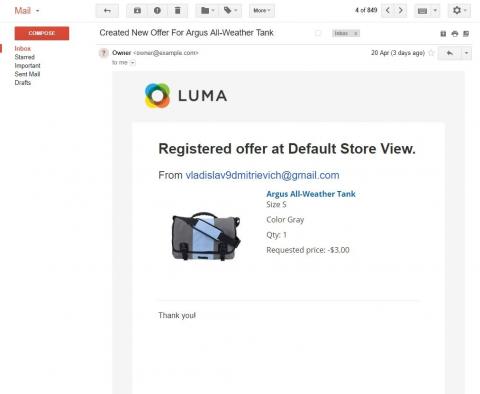Click the sender name Owner
This screenshot has height=394, width=480.
122,53
